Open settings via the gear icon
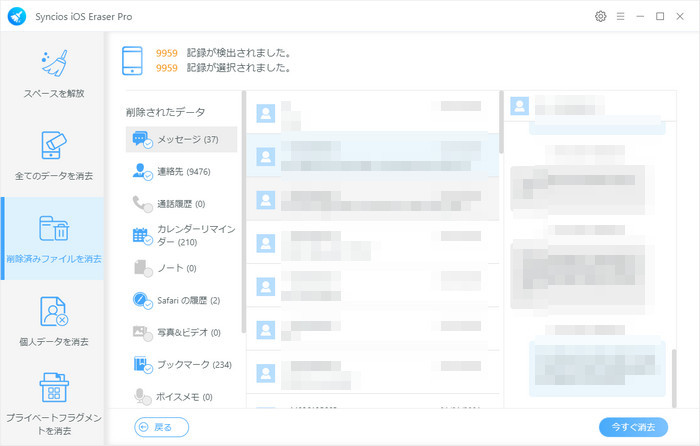The width and height of the screenshot is (700, 446). click(600, 17)
